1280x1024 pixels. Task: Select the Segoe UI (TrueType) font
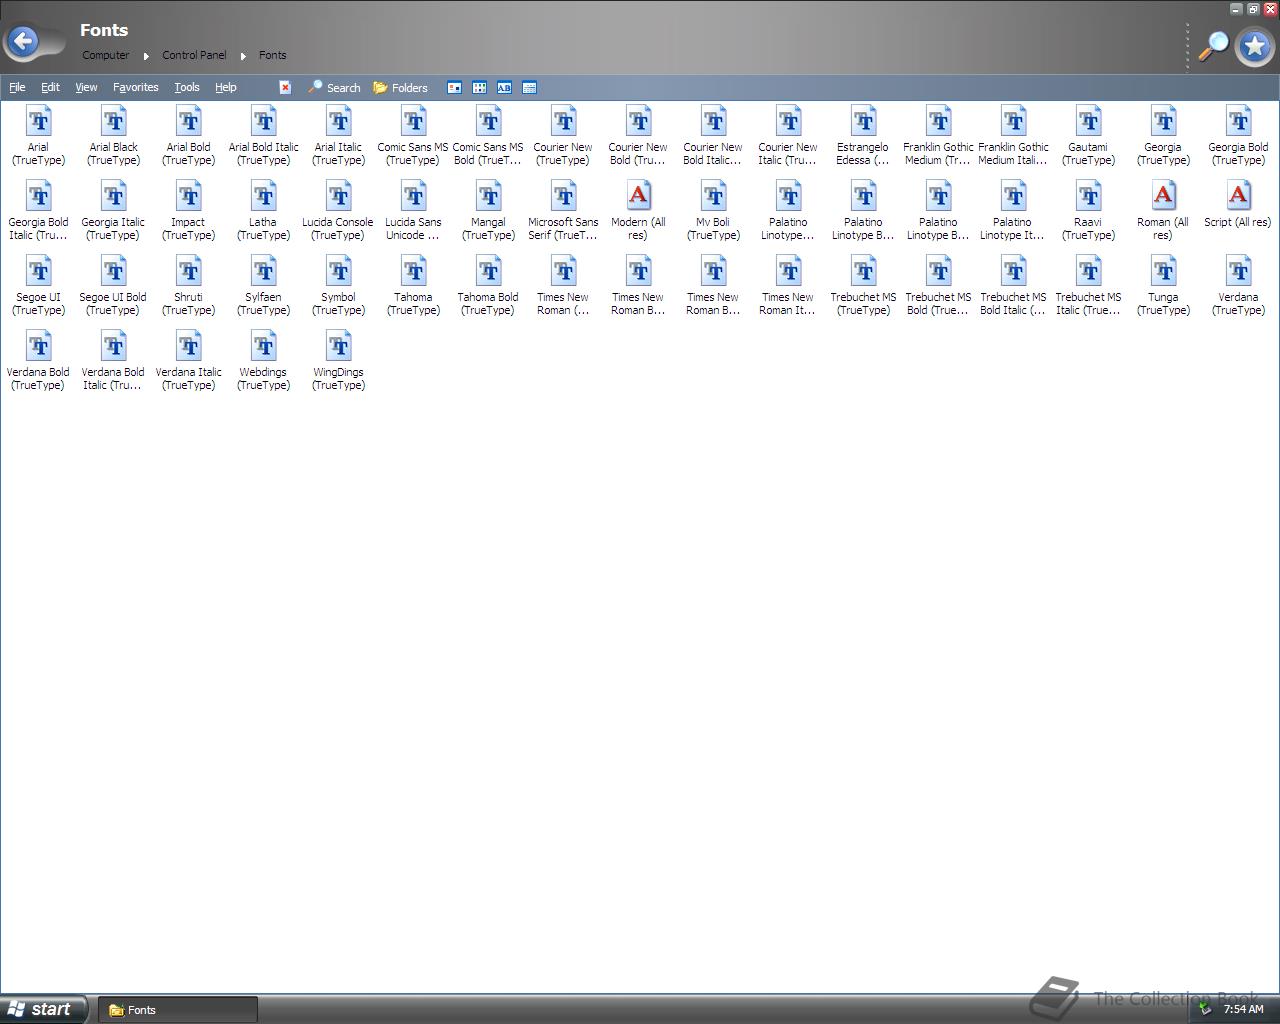pyautogui.click(x=38, y=285)
